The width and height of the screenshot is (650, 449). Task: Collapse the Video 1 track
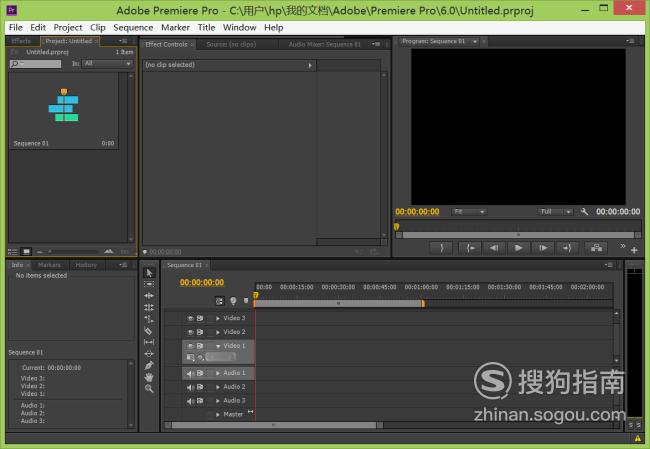pyautogui.click(x=218, y=346)
